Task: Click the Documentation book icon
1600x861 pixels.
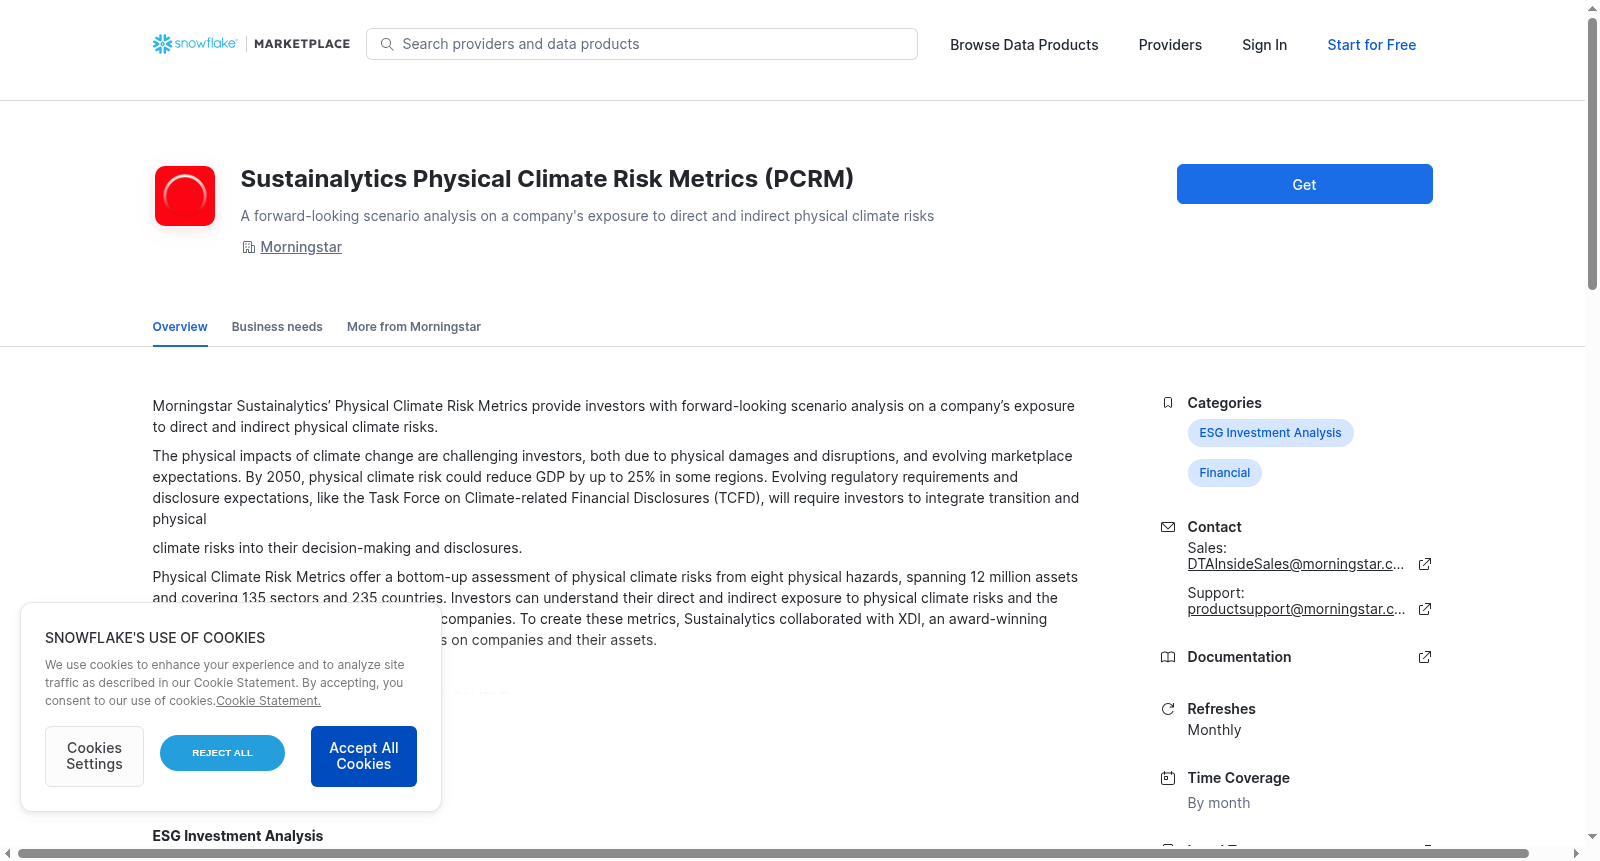Action: click(x=1168, y=657)
